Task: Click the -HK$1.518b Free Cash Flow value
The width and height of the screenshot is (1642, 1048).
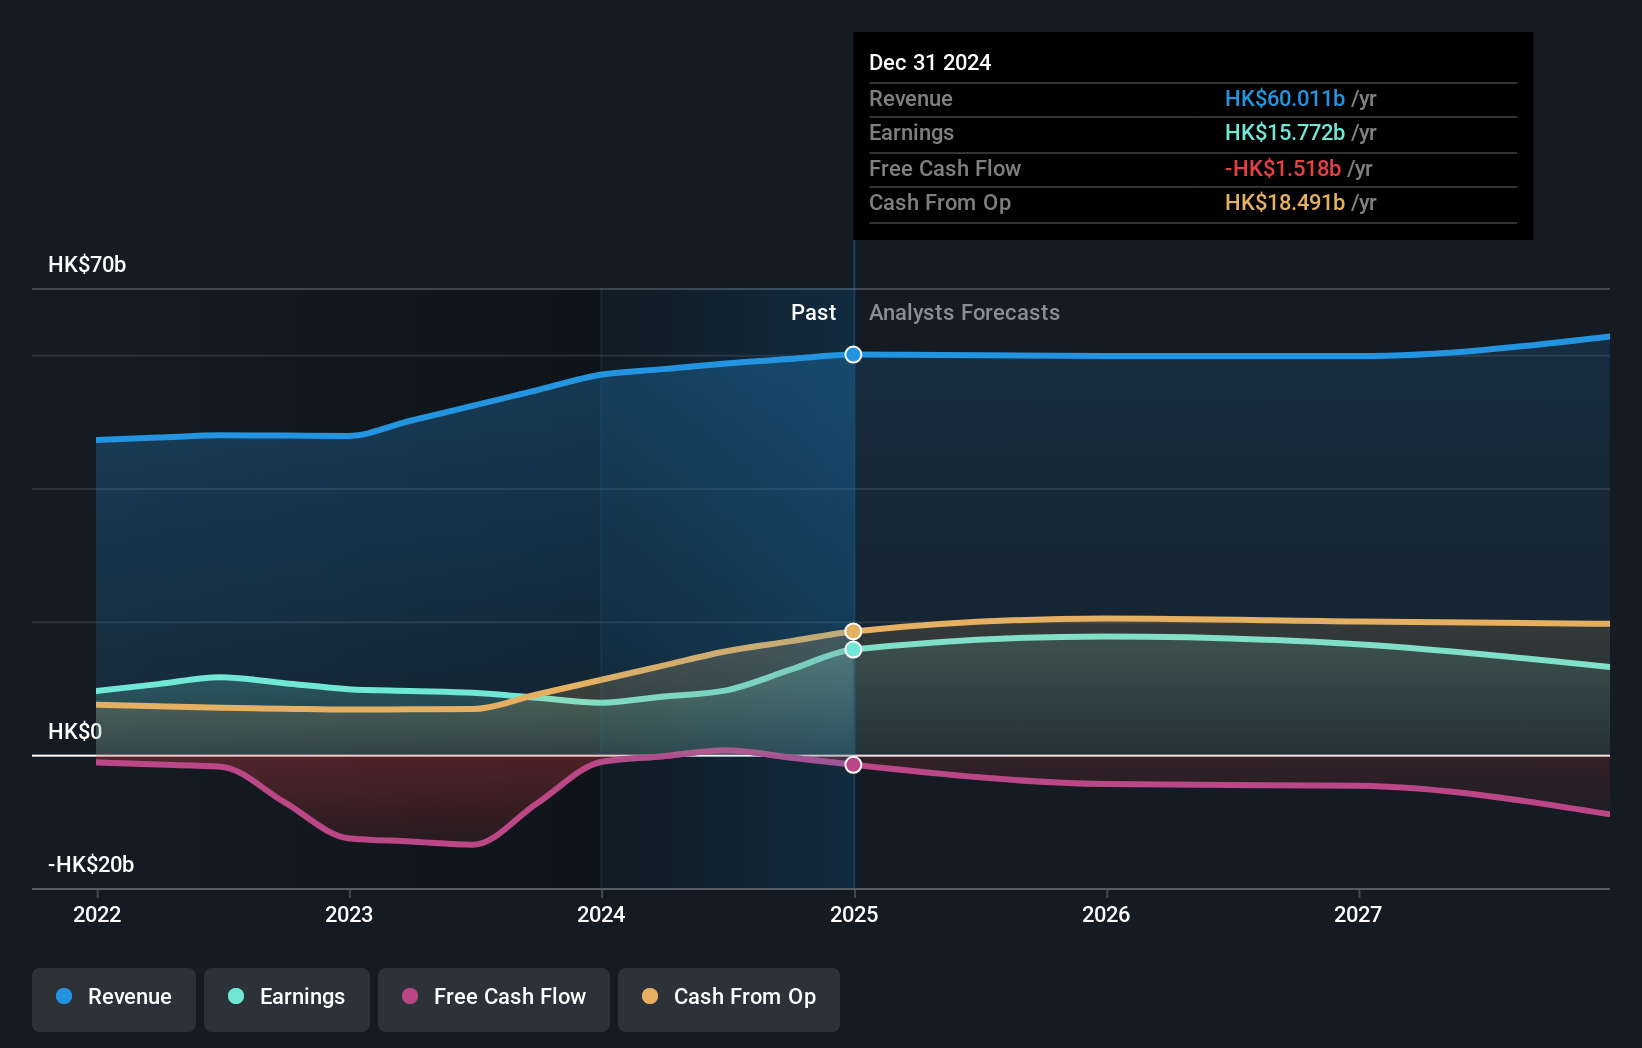Action: point(1283,168)
